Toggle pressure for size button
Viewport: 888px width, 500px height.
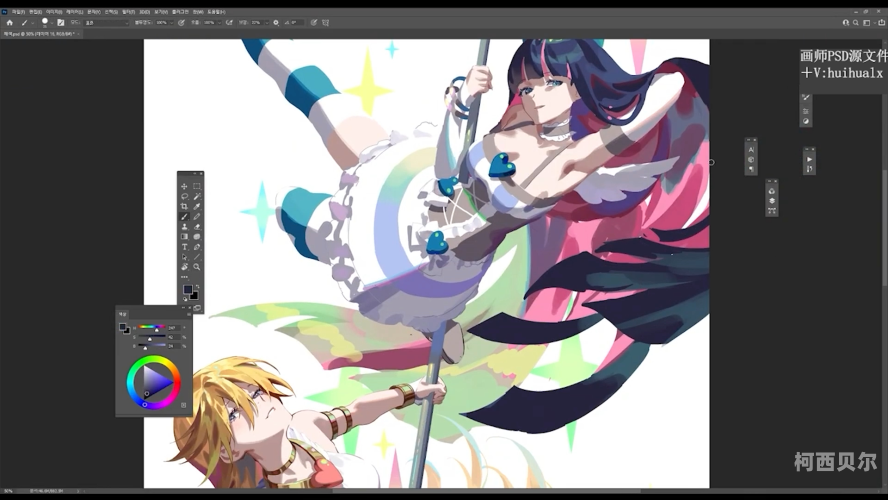(x=313, y=23)
